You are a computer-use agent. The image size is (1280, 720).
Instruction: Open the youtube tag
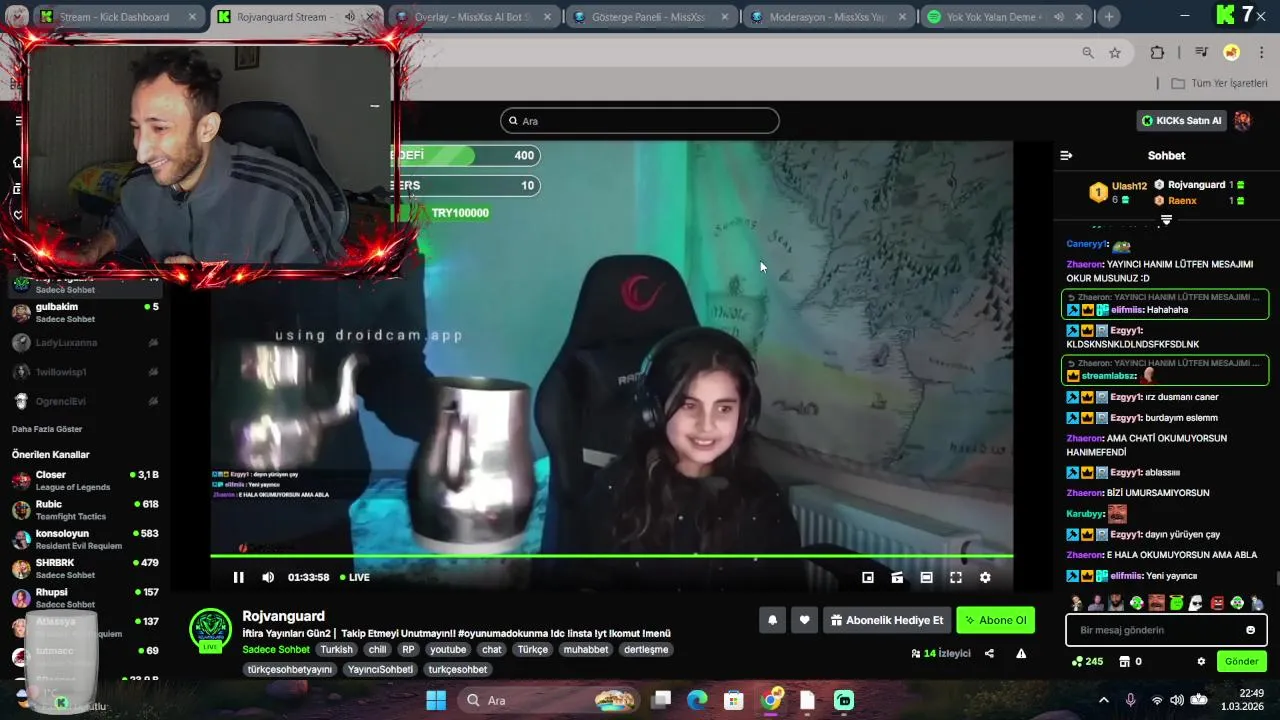pyautogui.click(x=448, y=649)
